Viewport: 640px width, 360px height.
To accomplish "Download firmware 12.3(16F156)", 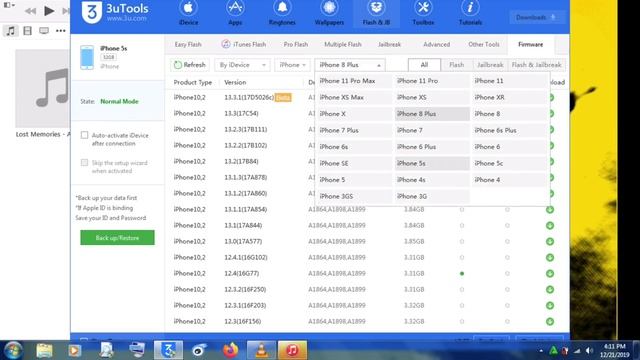I will pyautogui.click(x=550, y=322).
